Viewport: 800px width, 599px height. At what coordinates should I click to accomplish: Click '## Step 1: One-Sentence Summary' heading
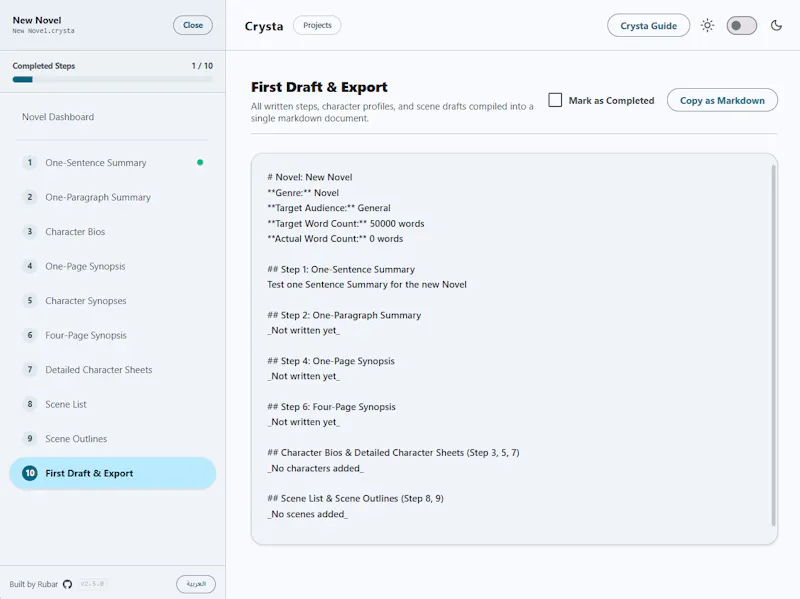[341, 269]
